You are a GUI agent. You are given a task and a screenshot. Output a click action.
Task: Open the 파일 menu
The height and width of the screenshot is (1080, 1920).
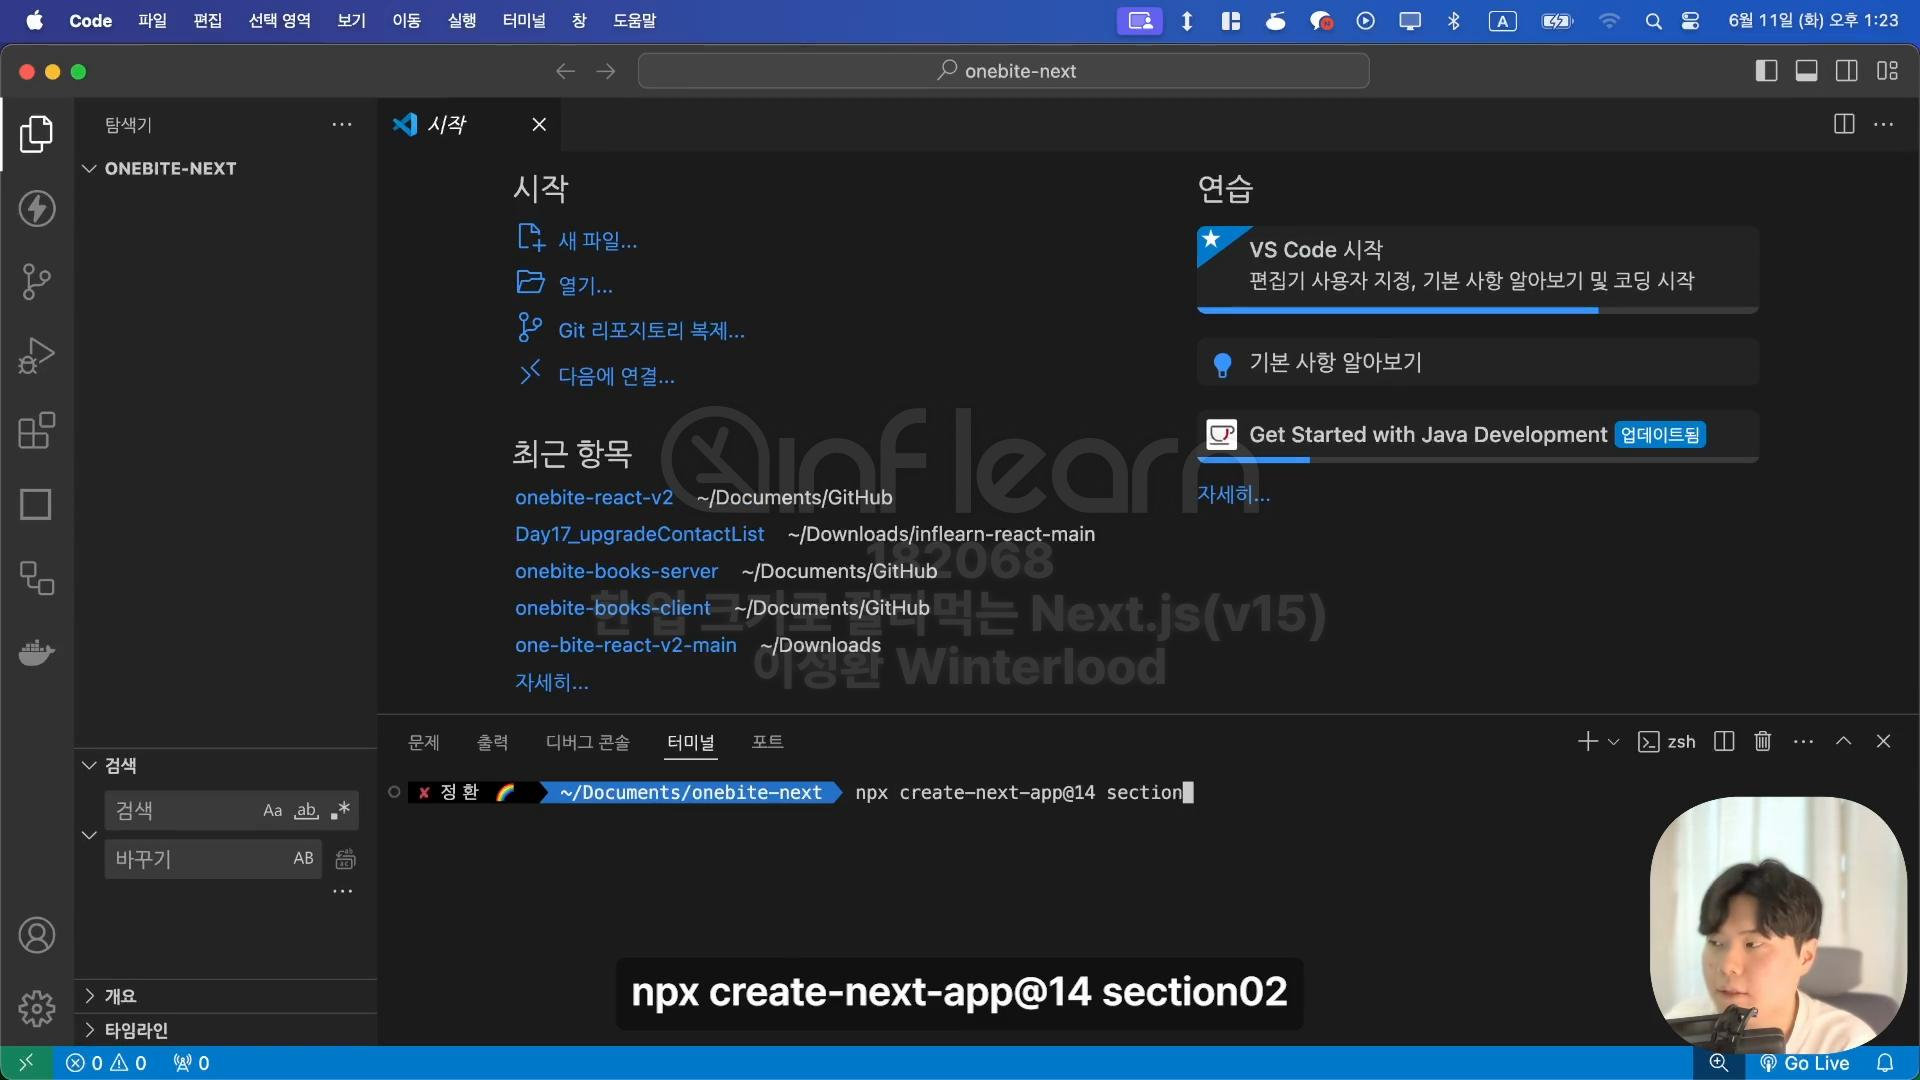tap(152, 21)
